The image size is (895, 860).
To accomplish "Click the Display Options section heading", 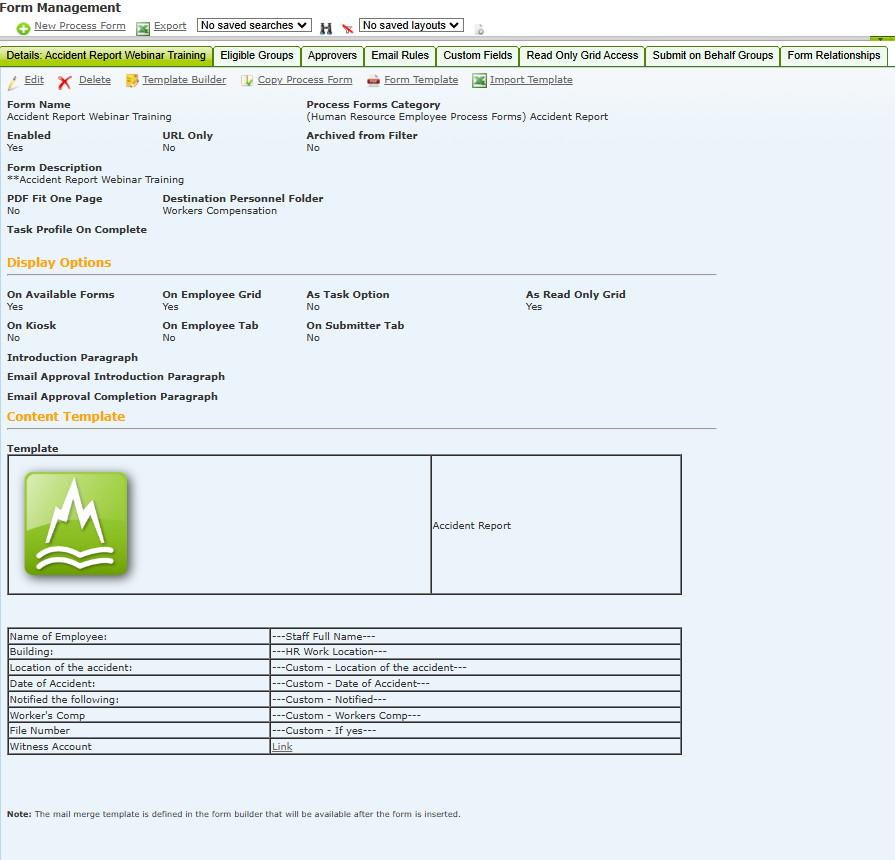I will coord(59,263).
